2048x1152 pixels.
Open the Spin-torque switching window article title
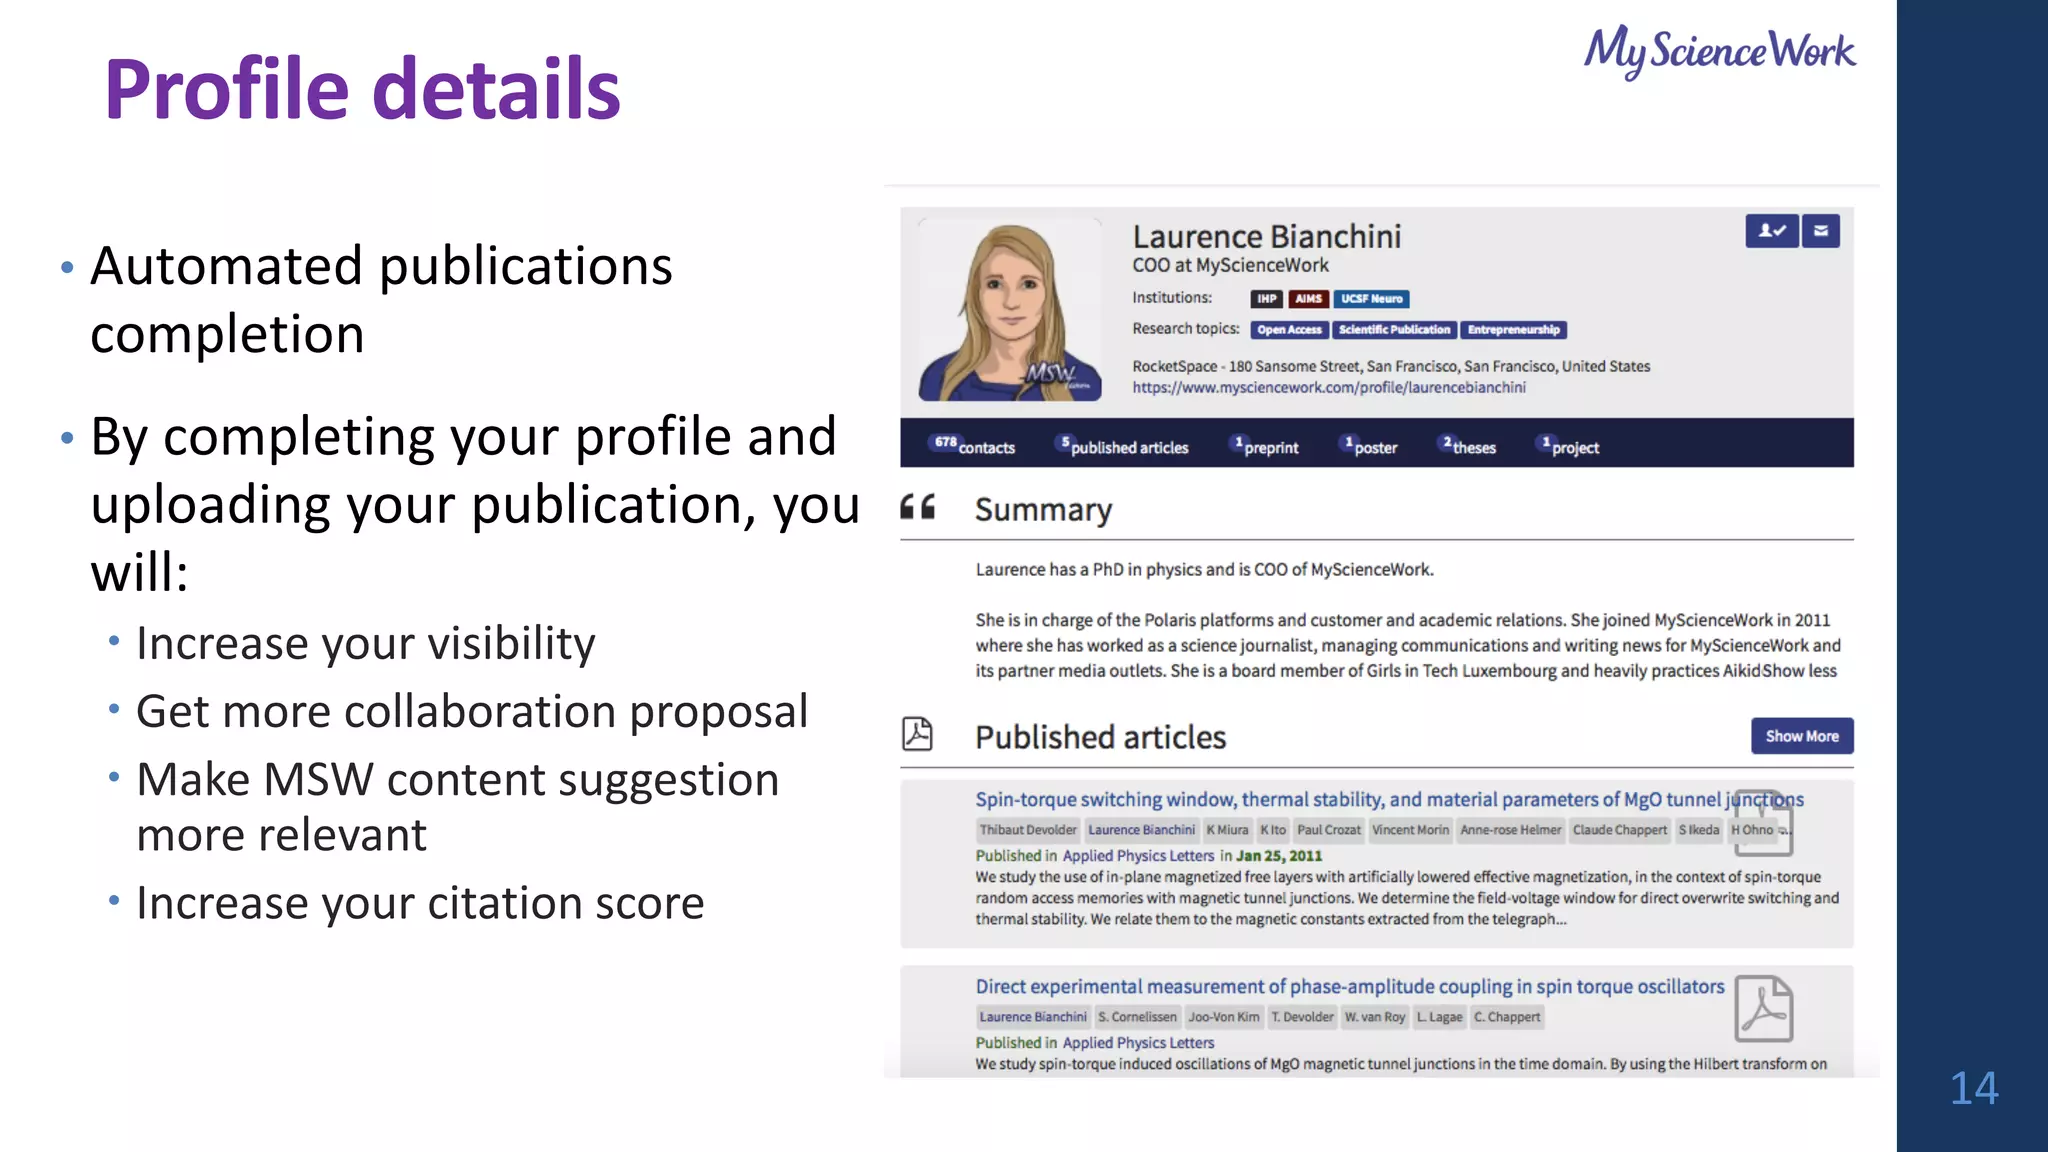pos(1389,799)
